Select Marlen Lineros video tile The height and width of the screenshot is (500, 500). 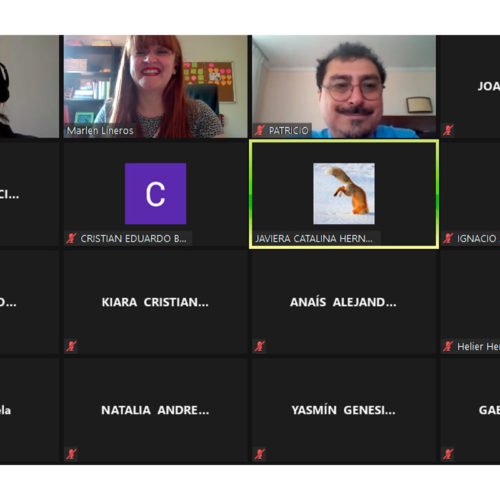pos(156,86)
